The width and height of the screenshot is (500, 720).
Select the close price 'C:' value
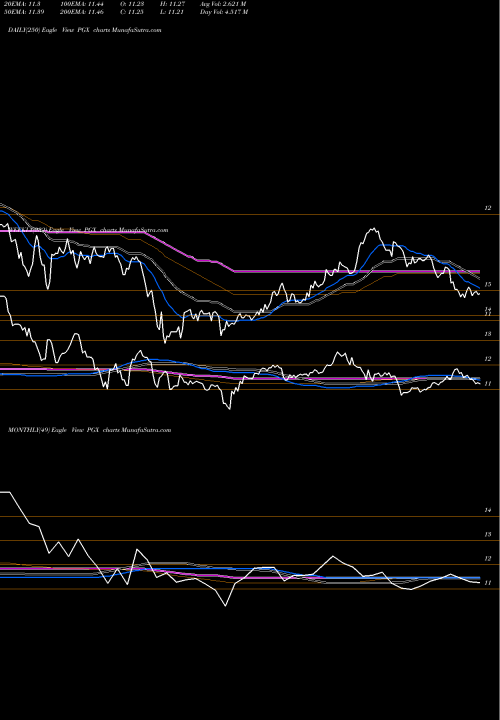[131, 12]
